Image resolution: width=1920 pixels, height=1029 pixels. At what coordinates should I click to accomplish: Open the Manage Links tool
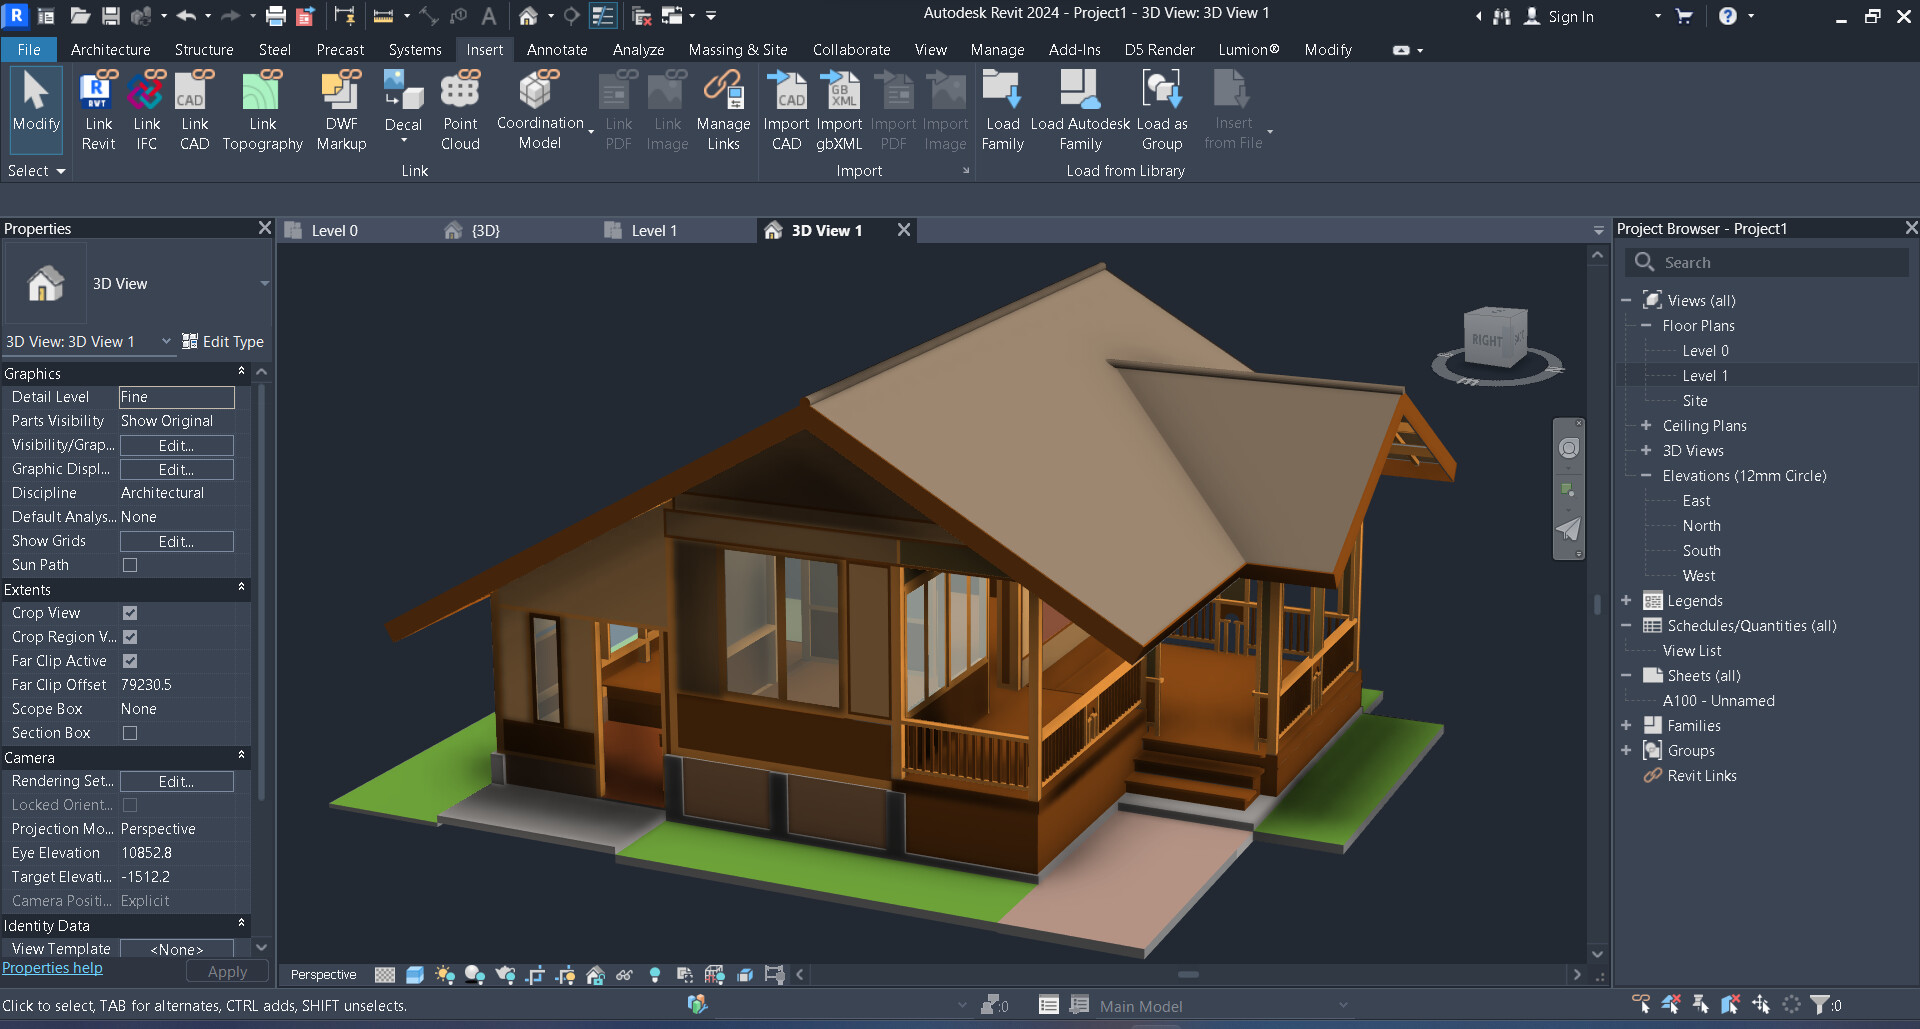(723, 110)
